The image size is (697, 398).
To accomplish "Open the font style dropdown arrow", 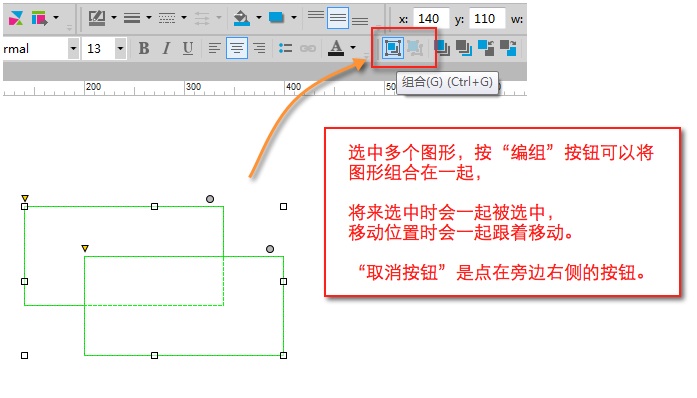I will click(x=73, y=48).
